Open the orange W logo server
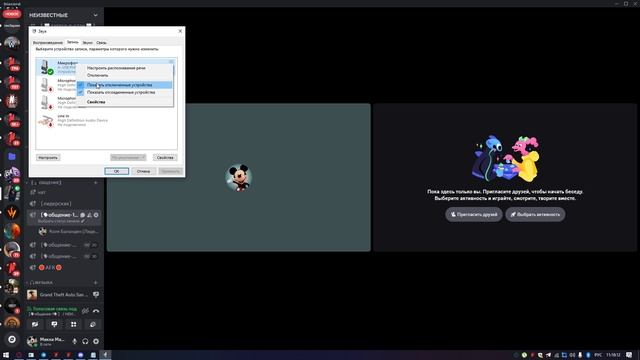The width and height of the screenshot is (640, 360). (x=12, y=213)
